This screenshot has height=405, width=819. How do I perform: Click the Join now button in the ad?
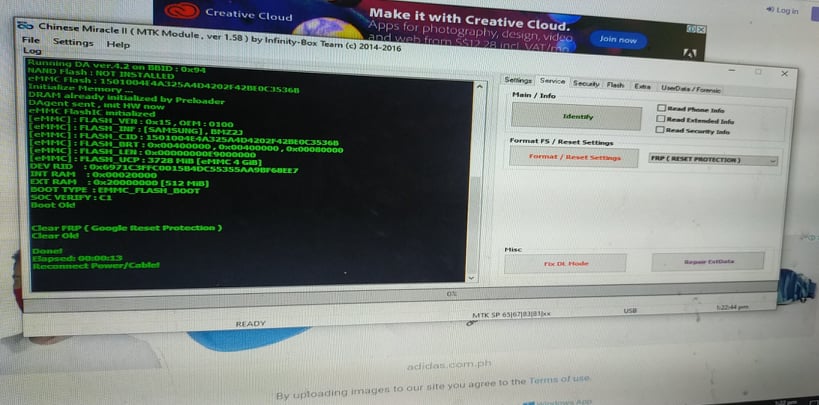point(618,40)
